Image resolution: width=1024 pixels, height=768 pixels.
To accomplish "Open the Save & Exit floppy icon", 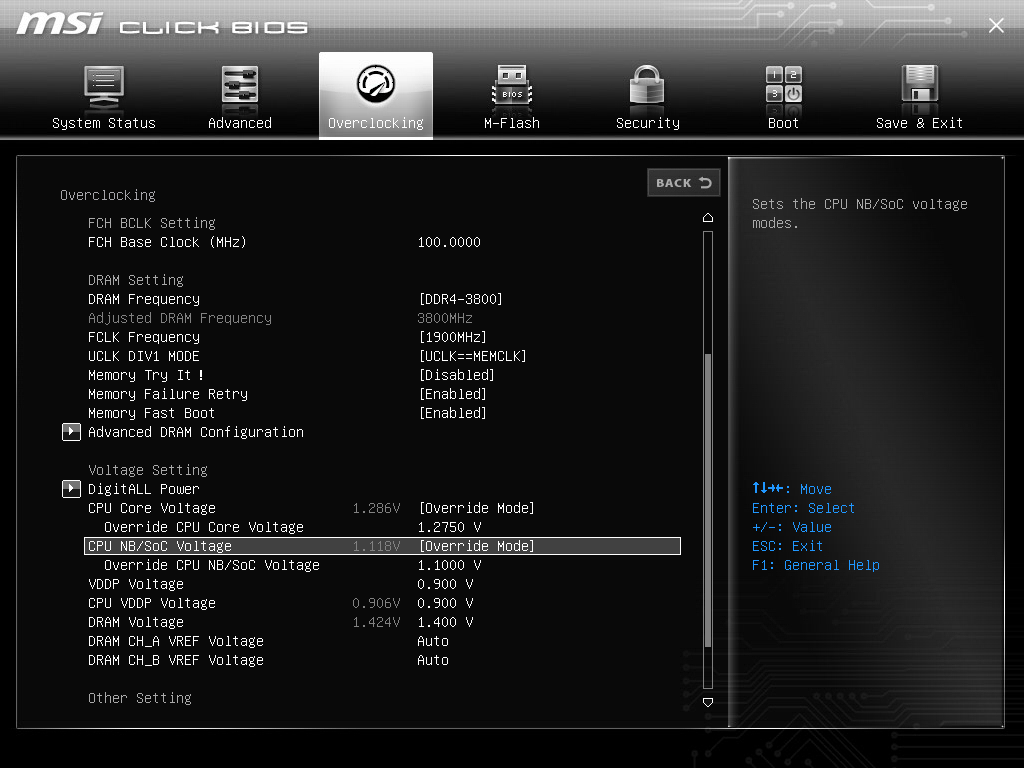I will click(x=920, y=85).
